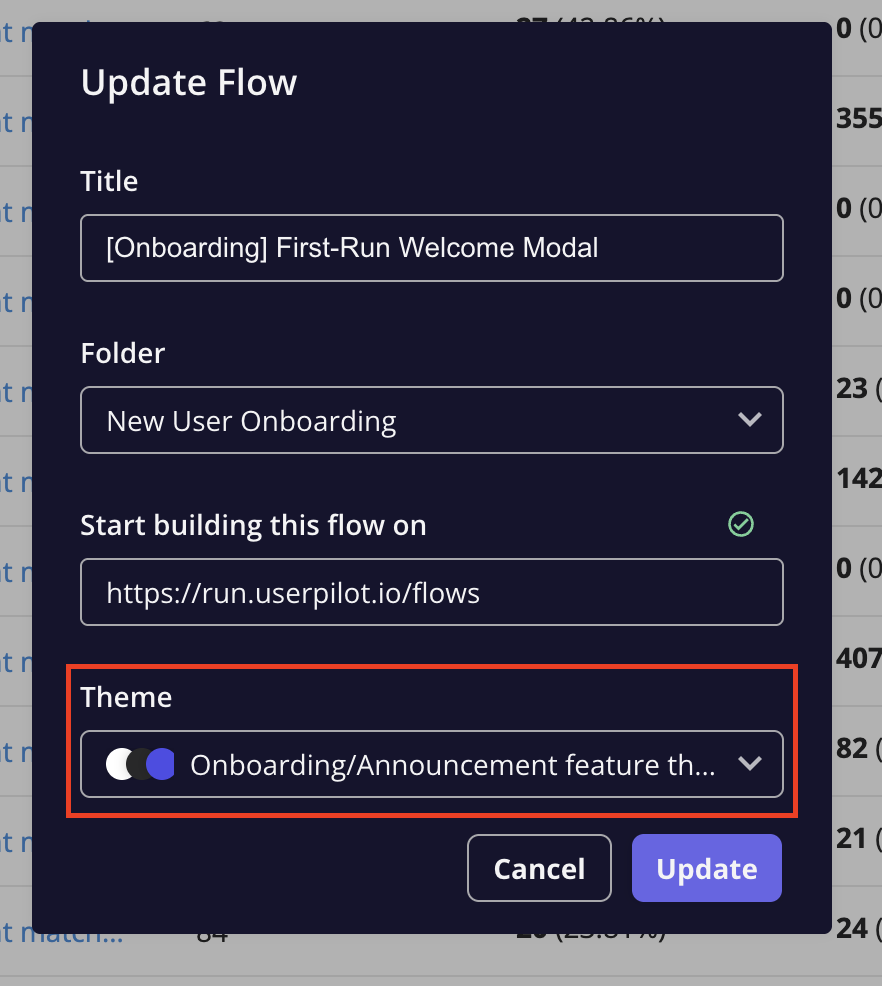Confirm changes with the Update button

click(x=707, y=868)
